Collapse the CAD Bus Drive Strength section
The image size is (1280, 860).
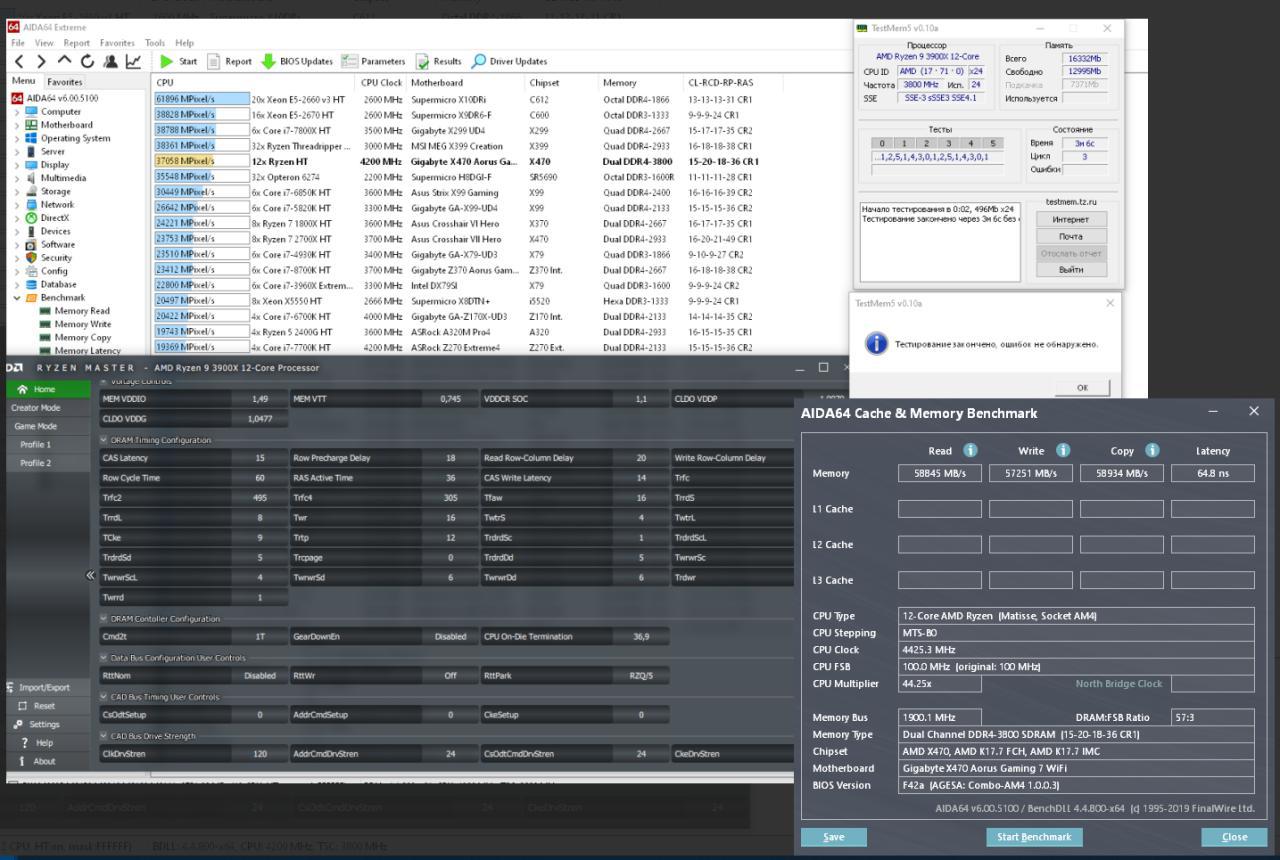point(105,736)
